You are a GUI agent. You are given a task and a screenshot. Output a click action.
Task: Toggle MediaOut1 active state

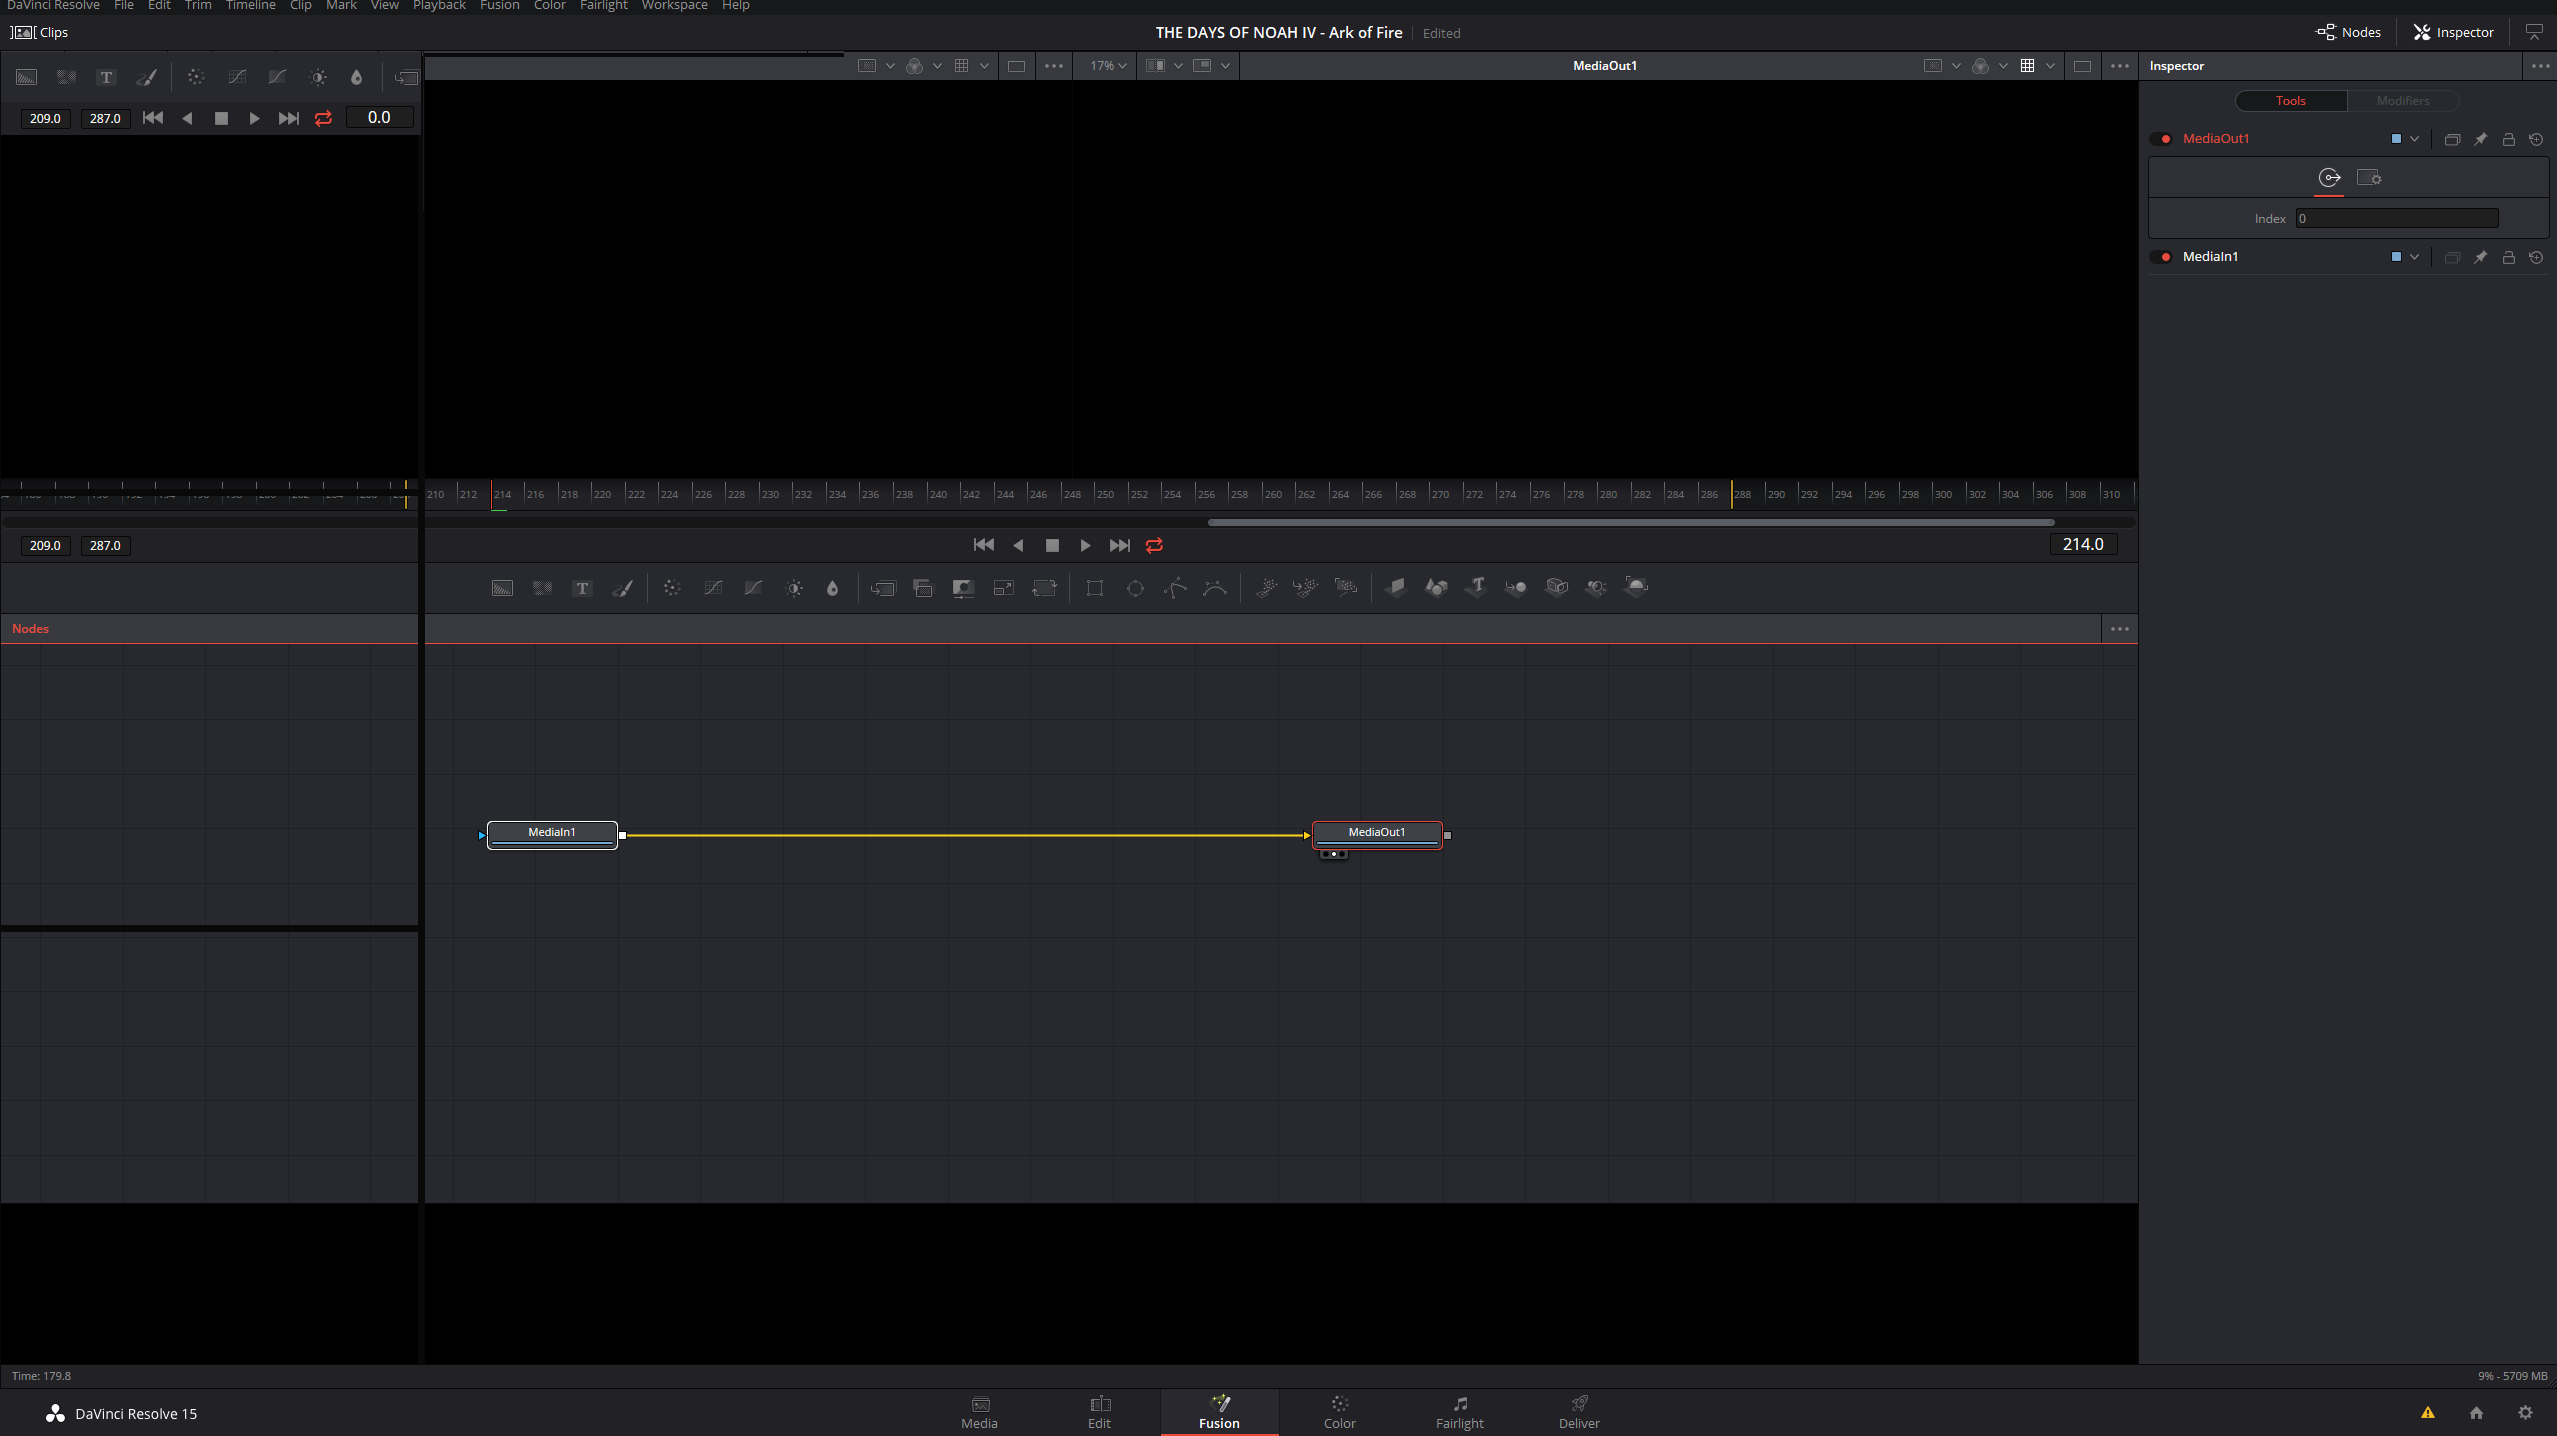coord(2164,139)
